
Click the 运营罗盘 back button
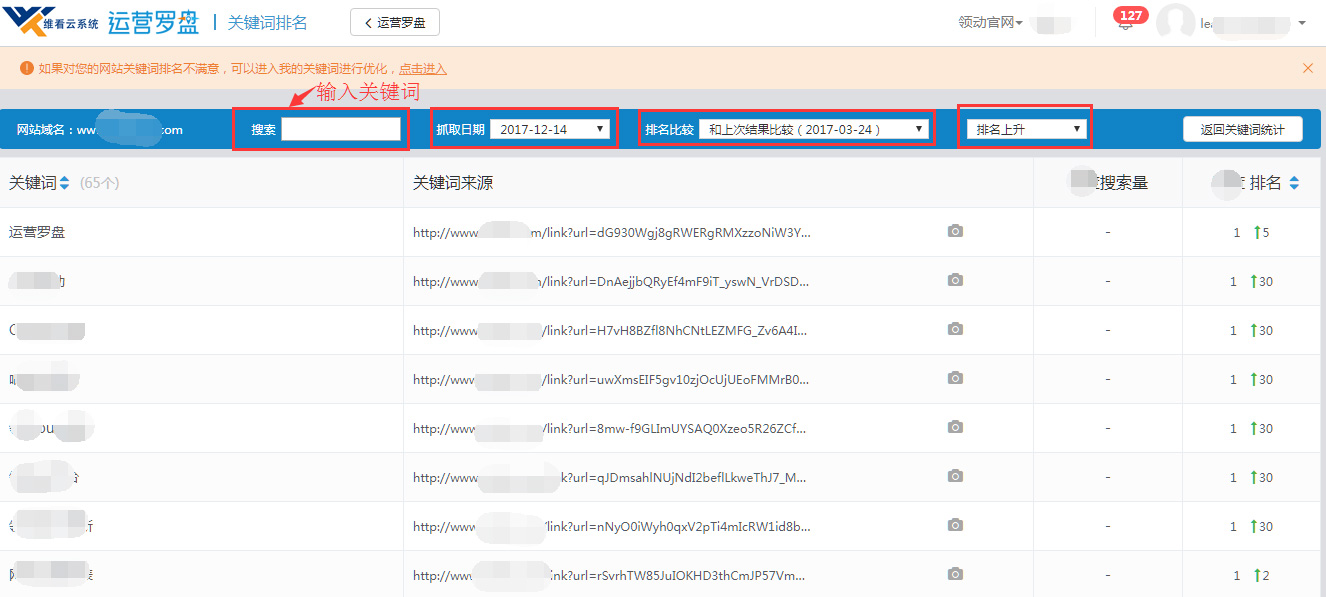[394, 22]
